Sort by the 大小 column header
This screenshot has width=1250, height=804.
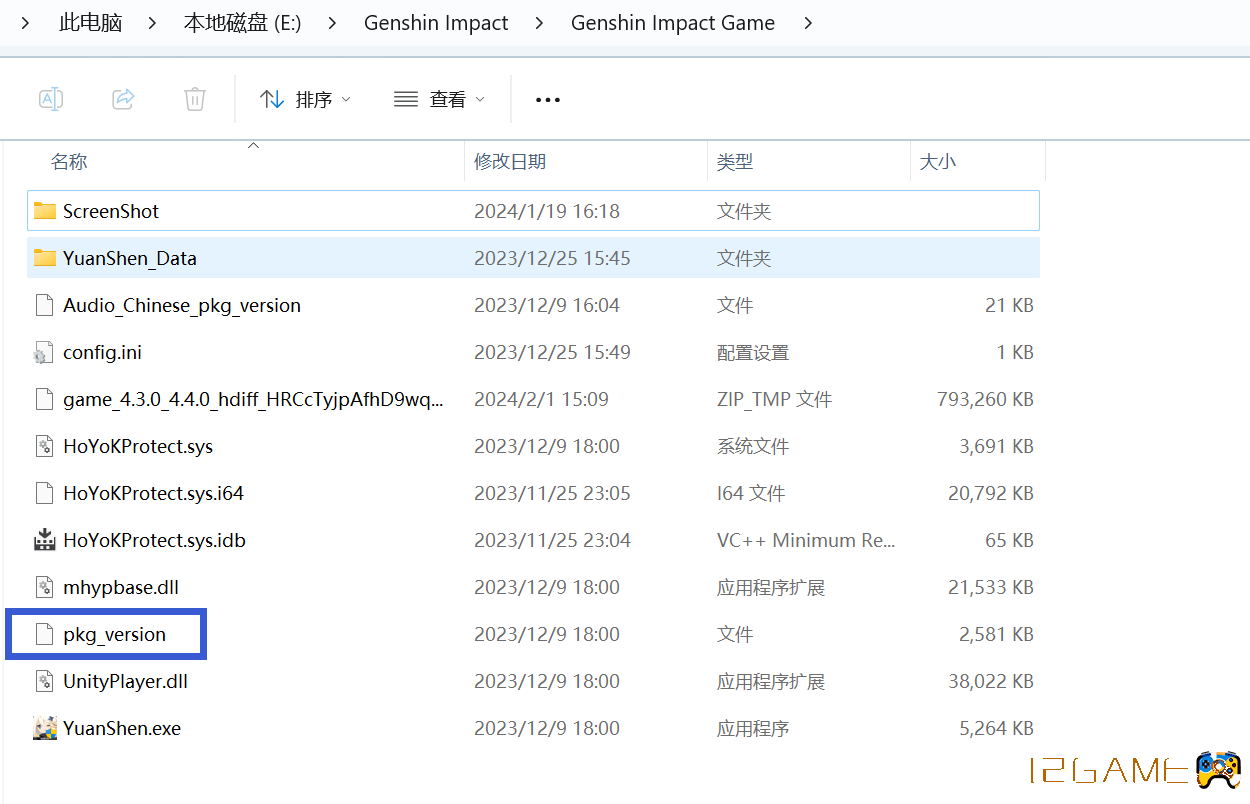pos(937,161)
